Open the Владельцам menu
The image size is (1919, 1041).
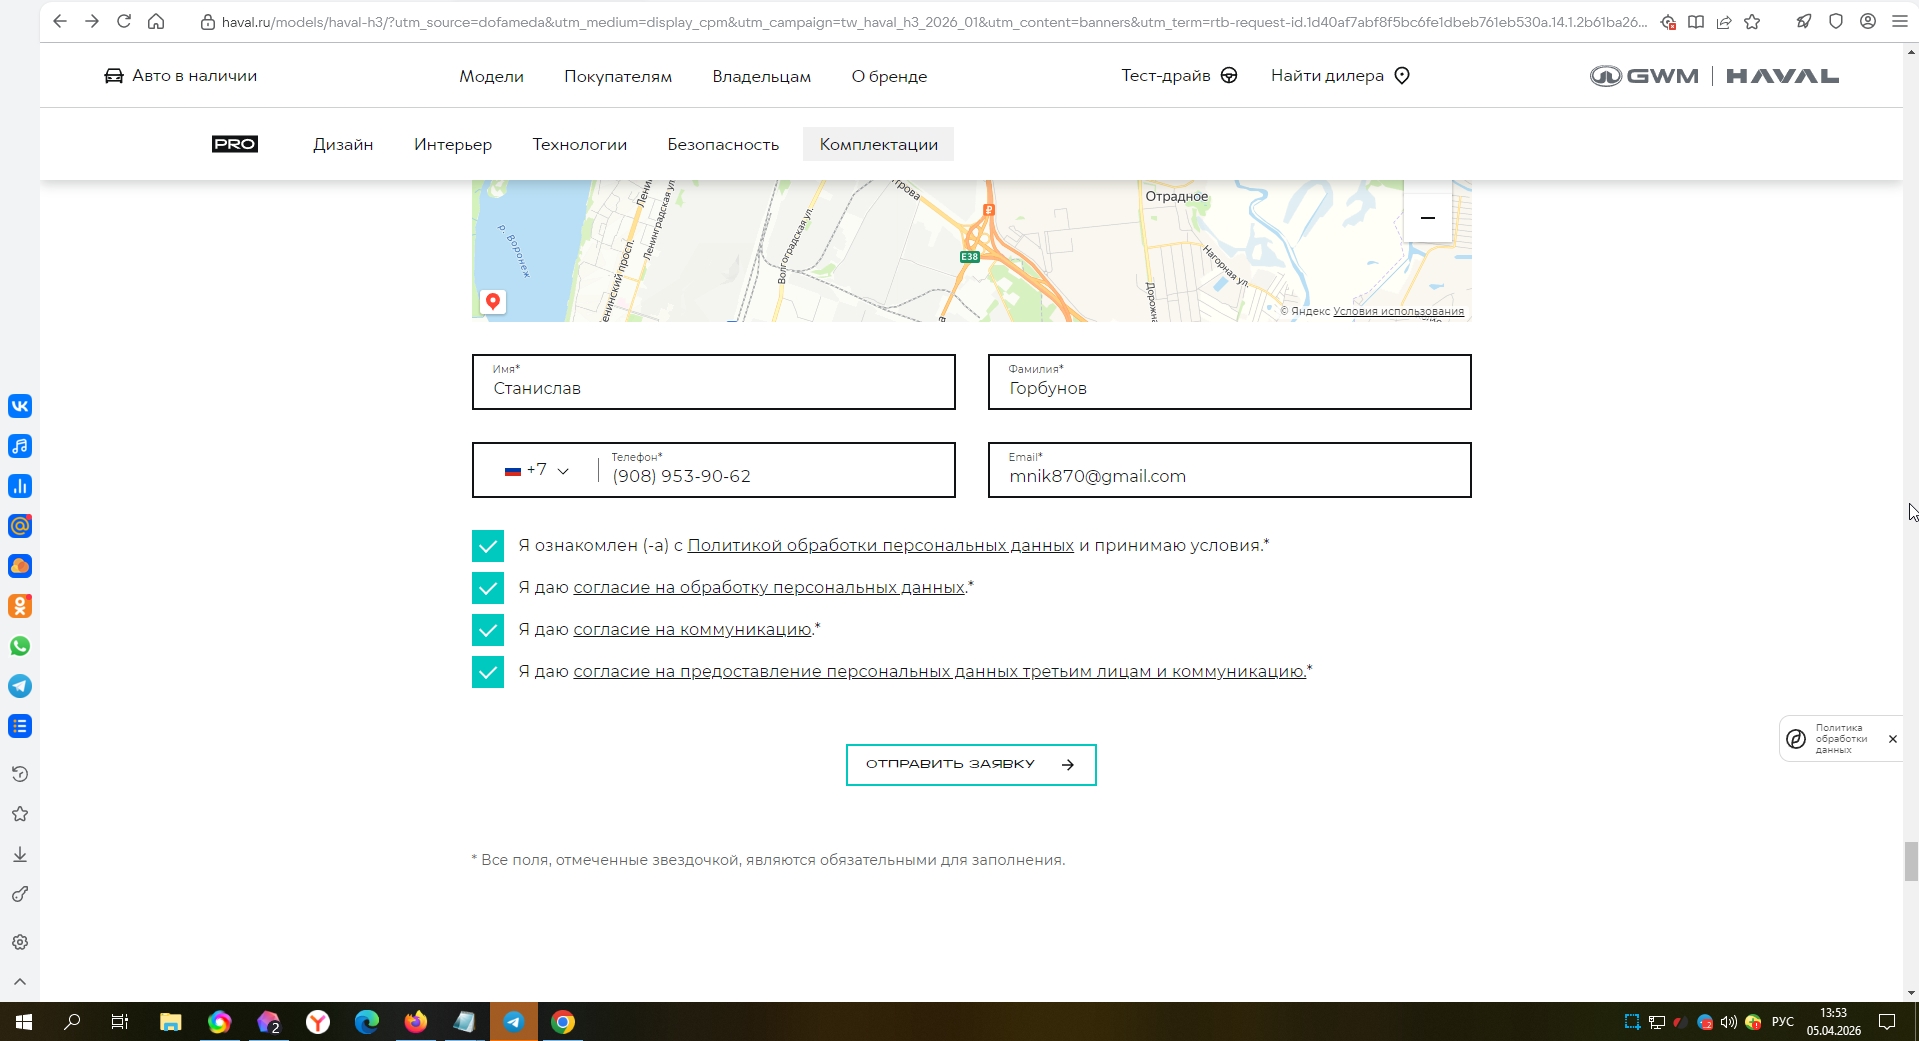click(x=762, y=76)
